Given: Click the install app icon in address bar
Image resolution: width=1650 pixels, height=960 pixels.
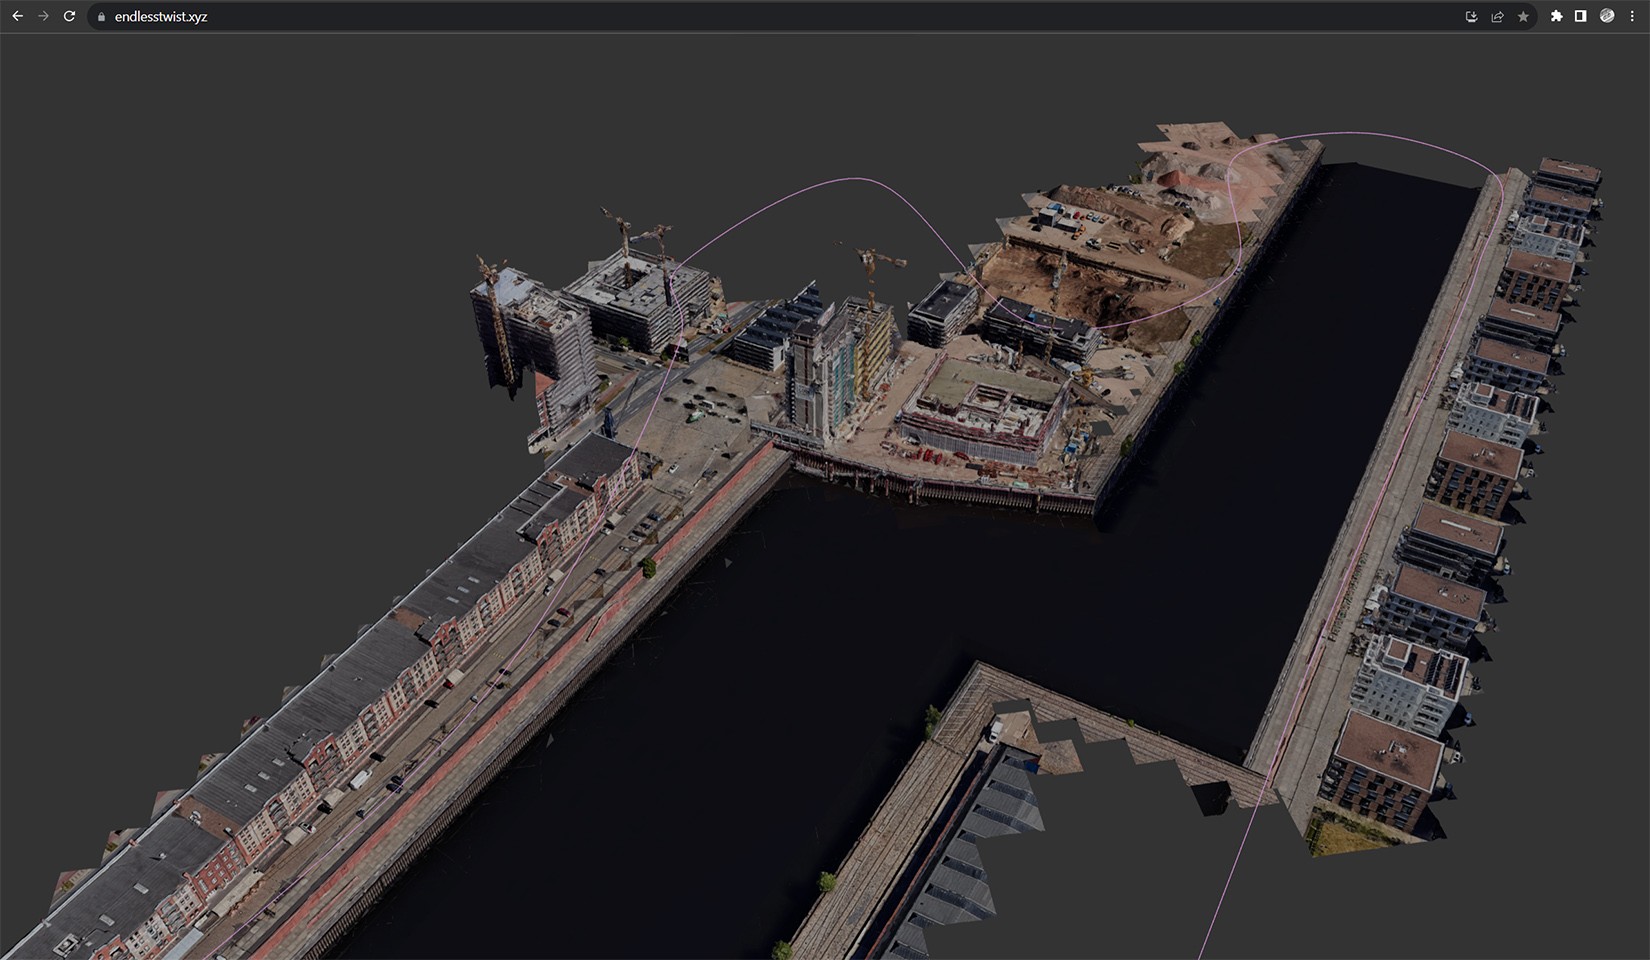Looking at the screenshot, I should (x=1471, y=17).
